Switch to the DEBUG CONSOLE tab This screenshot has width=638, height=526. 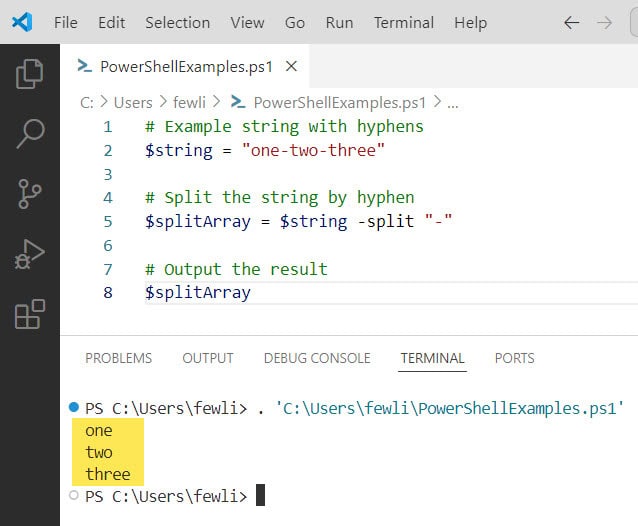[x=317, y=358]
